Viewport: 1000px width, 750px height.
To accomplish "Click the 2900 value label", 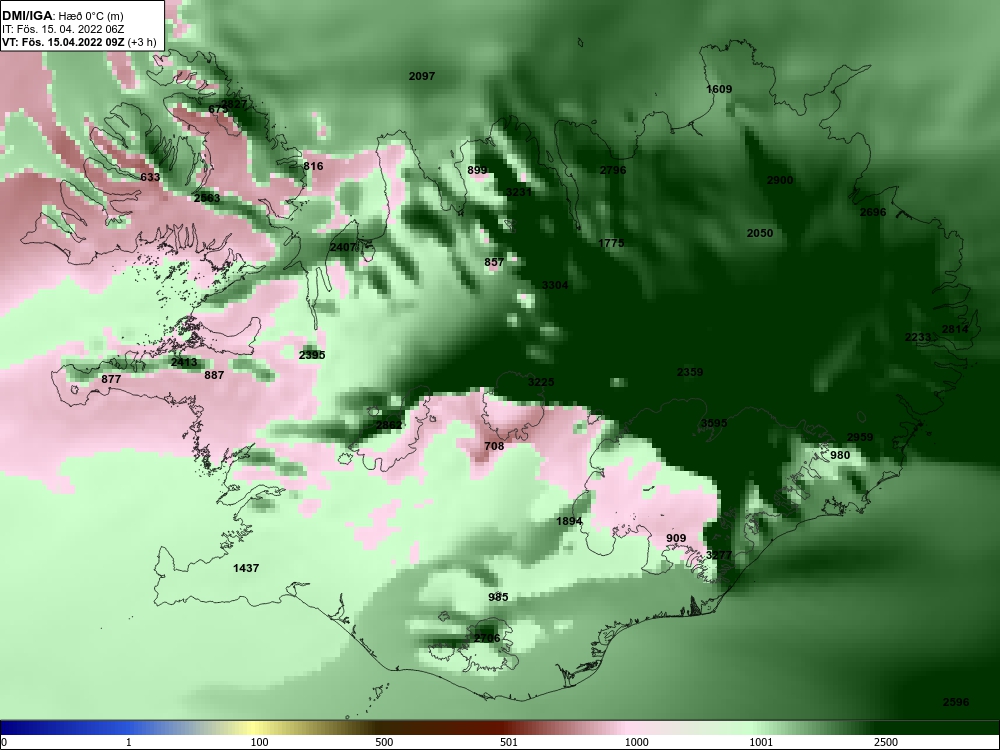I will click(779, 180).
